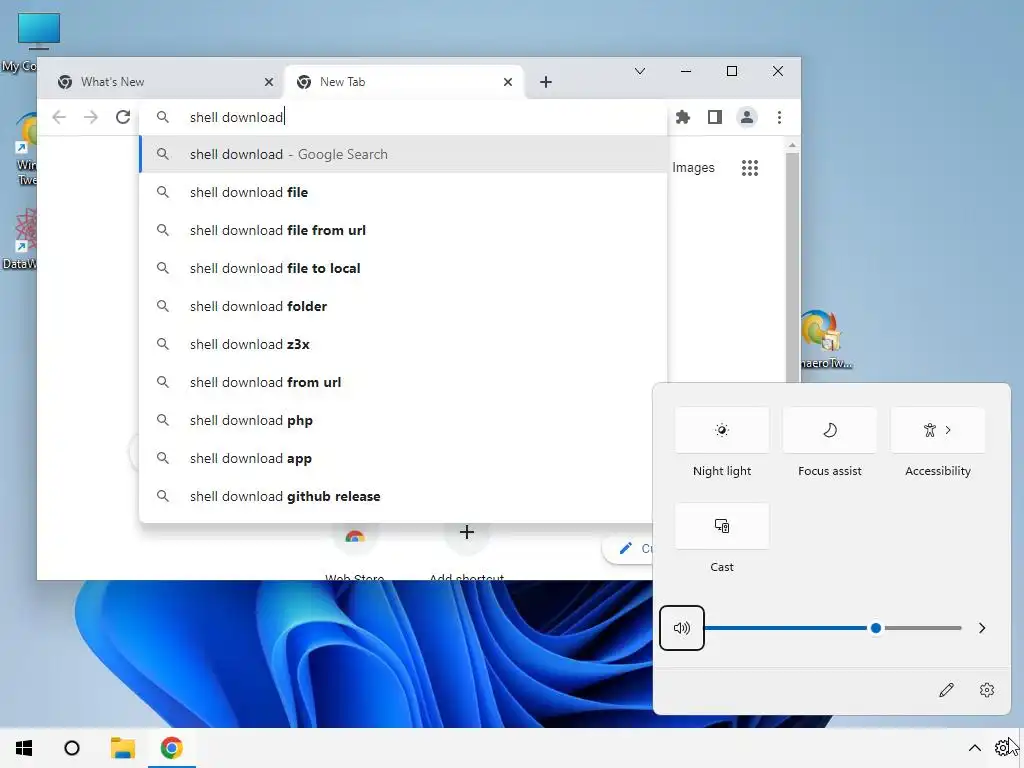Pick the 'shell download z3x' suggestion

coord(404,344)
